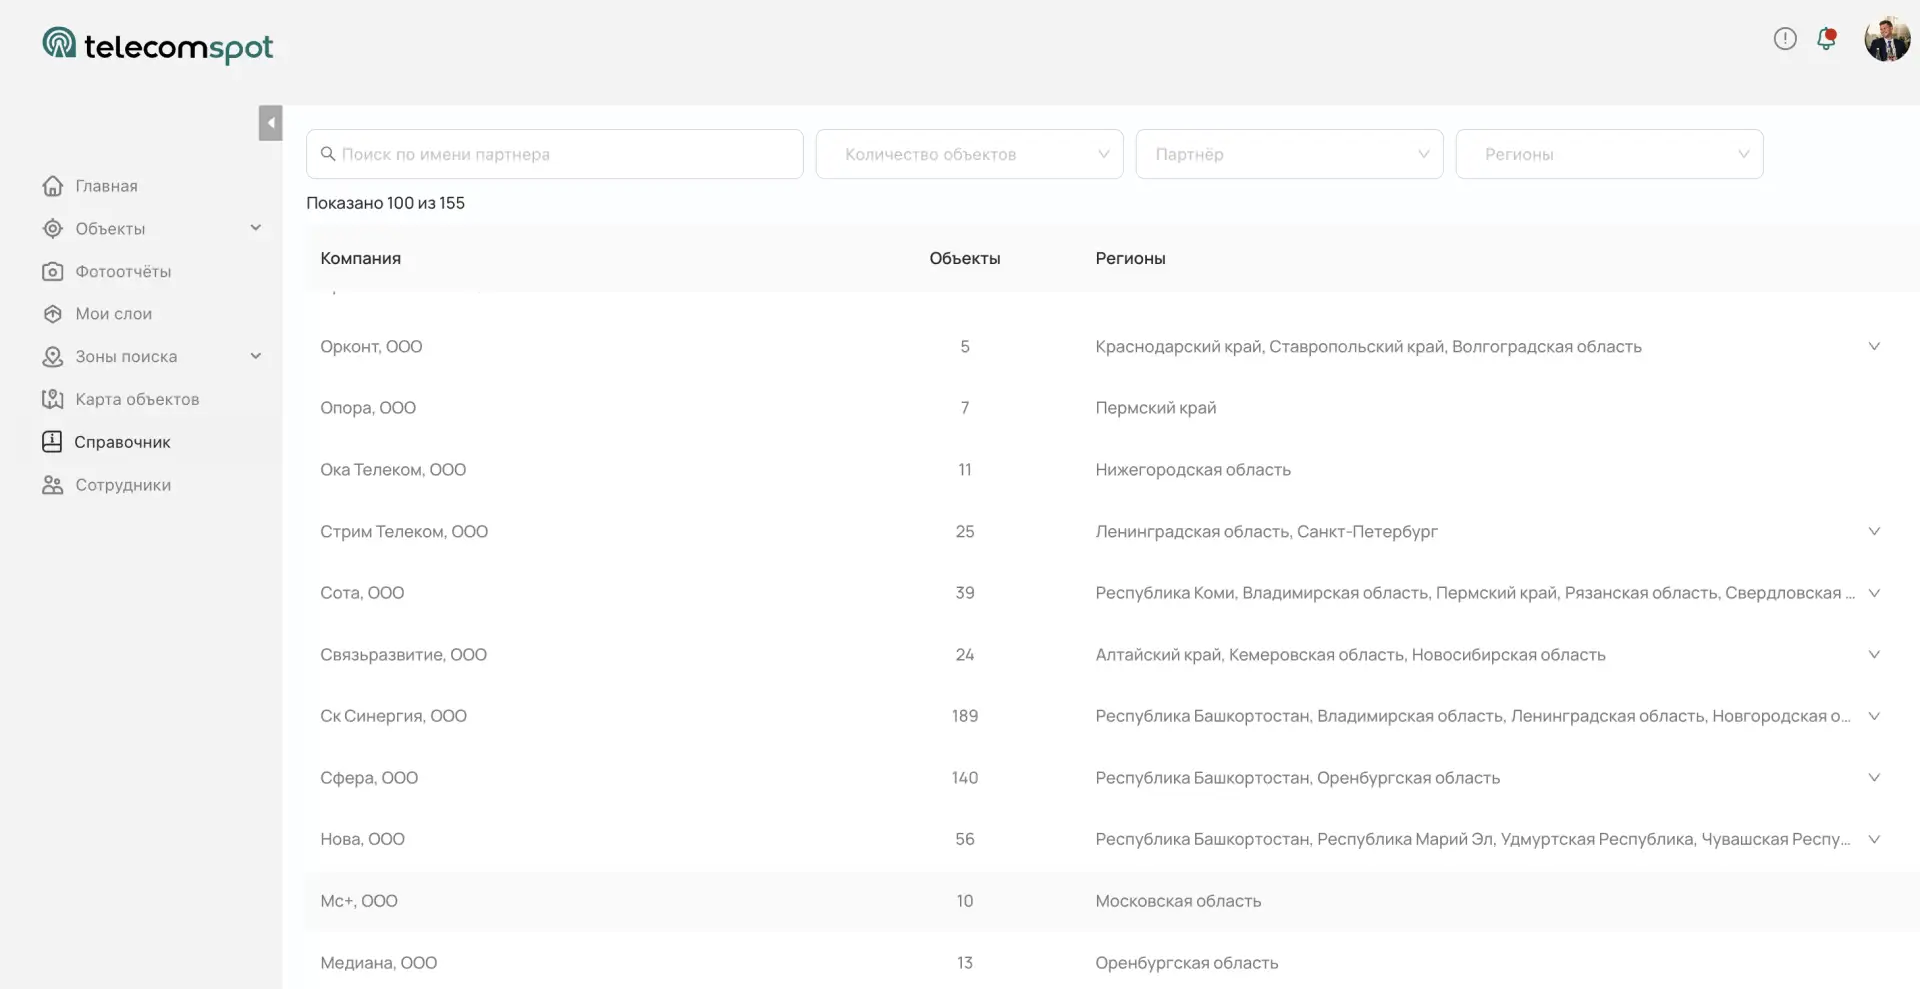Screen dimensions: 1920x989
Task: Click the Мои слои layers icon
Action: tap(53, 314)
